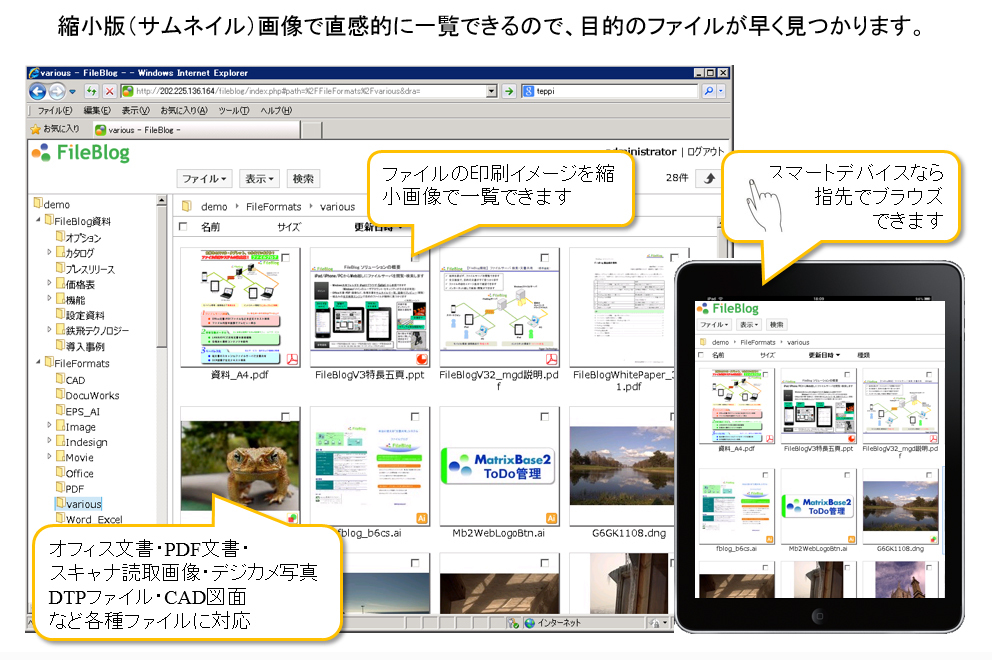Screen dimensions: 992x660
Task: Click the FileBlog logo in the browser
Action: tap(81, 153)
